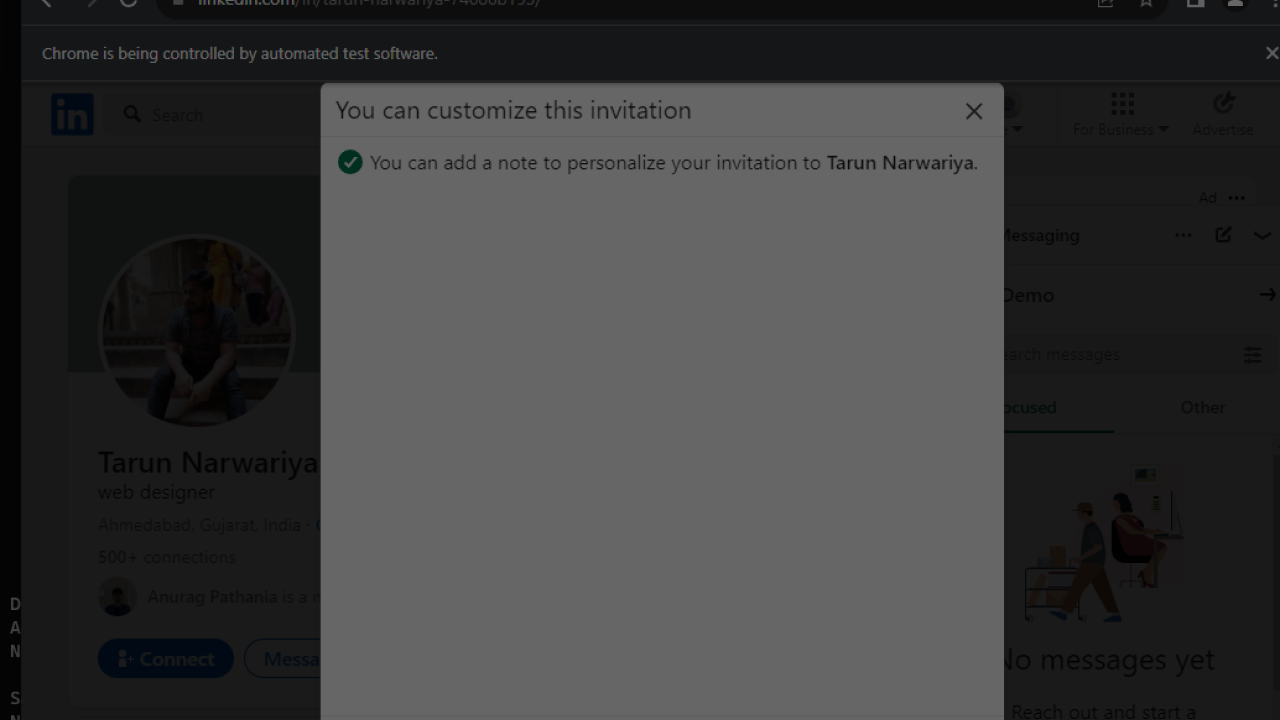Click the message search filter icon

[x=1253, y=354]
